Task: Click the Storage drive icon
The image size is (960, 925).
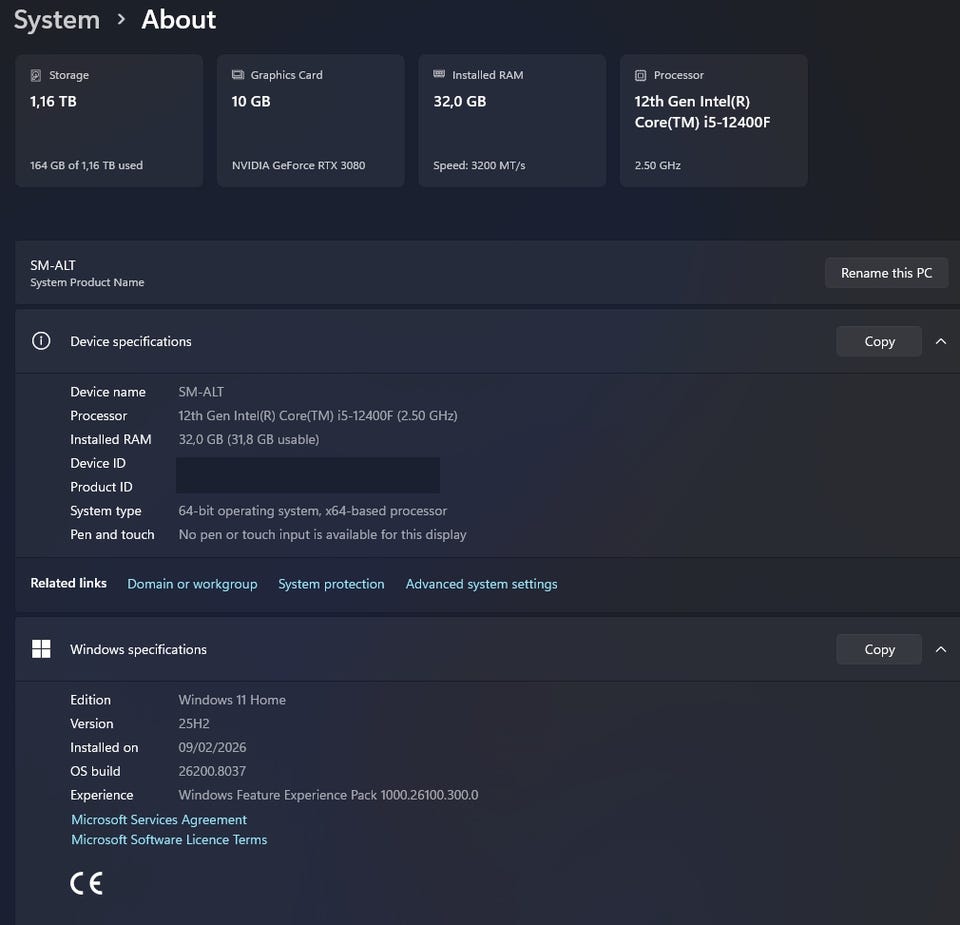Action: tap(36, 75)
